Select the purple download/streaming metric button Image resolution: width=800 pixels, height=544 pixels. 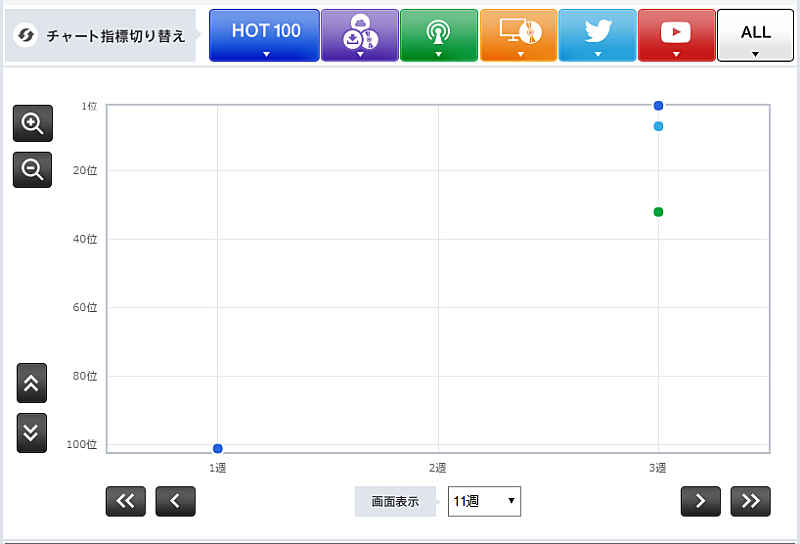pyautogui.click(x=359, y=36)
